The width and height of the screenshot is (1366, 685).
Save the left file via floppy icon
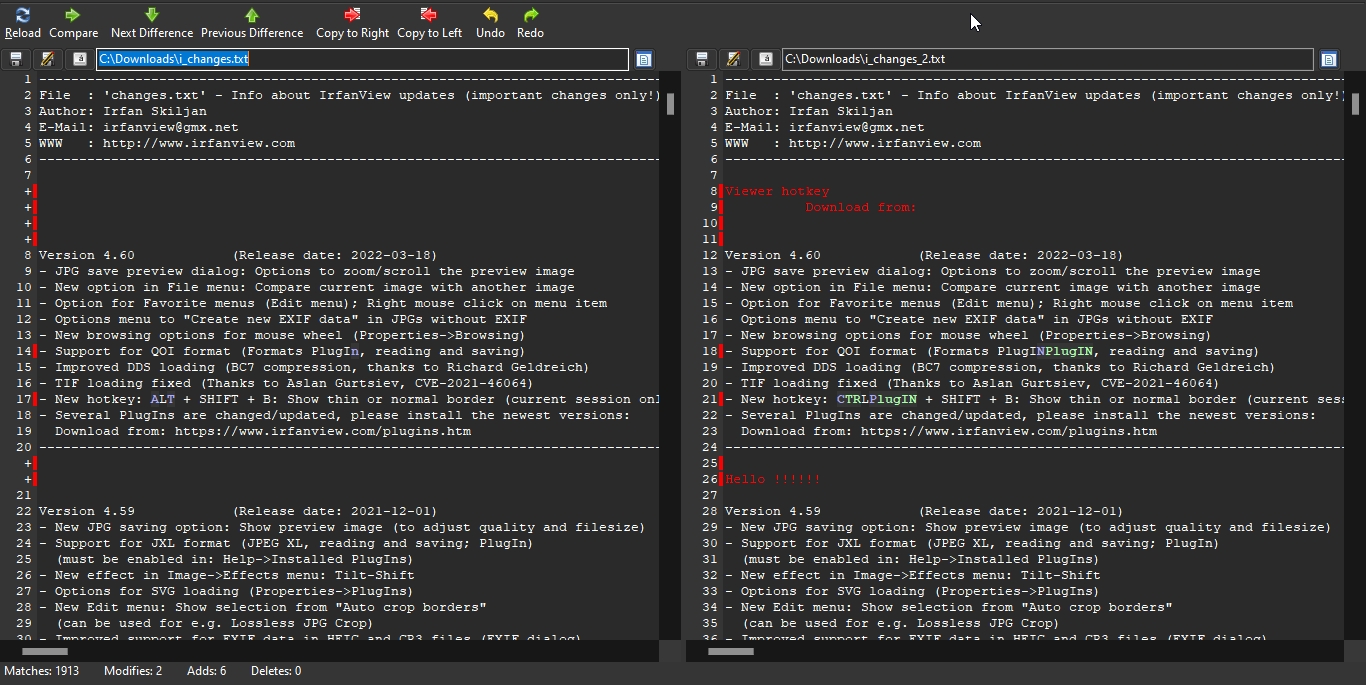coord(15,59)
